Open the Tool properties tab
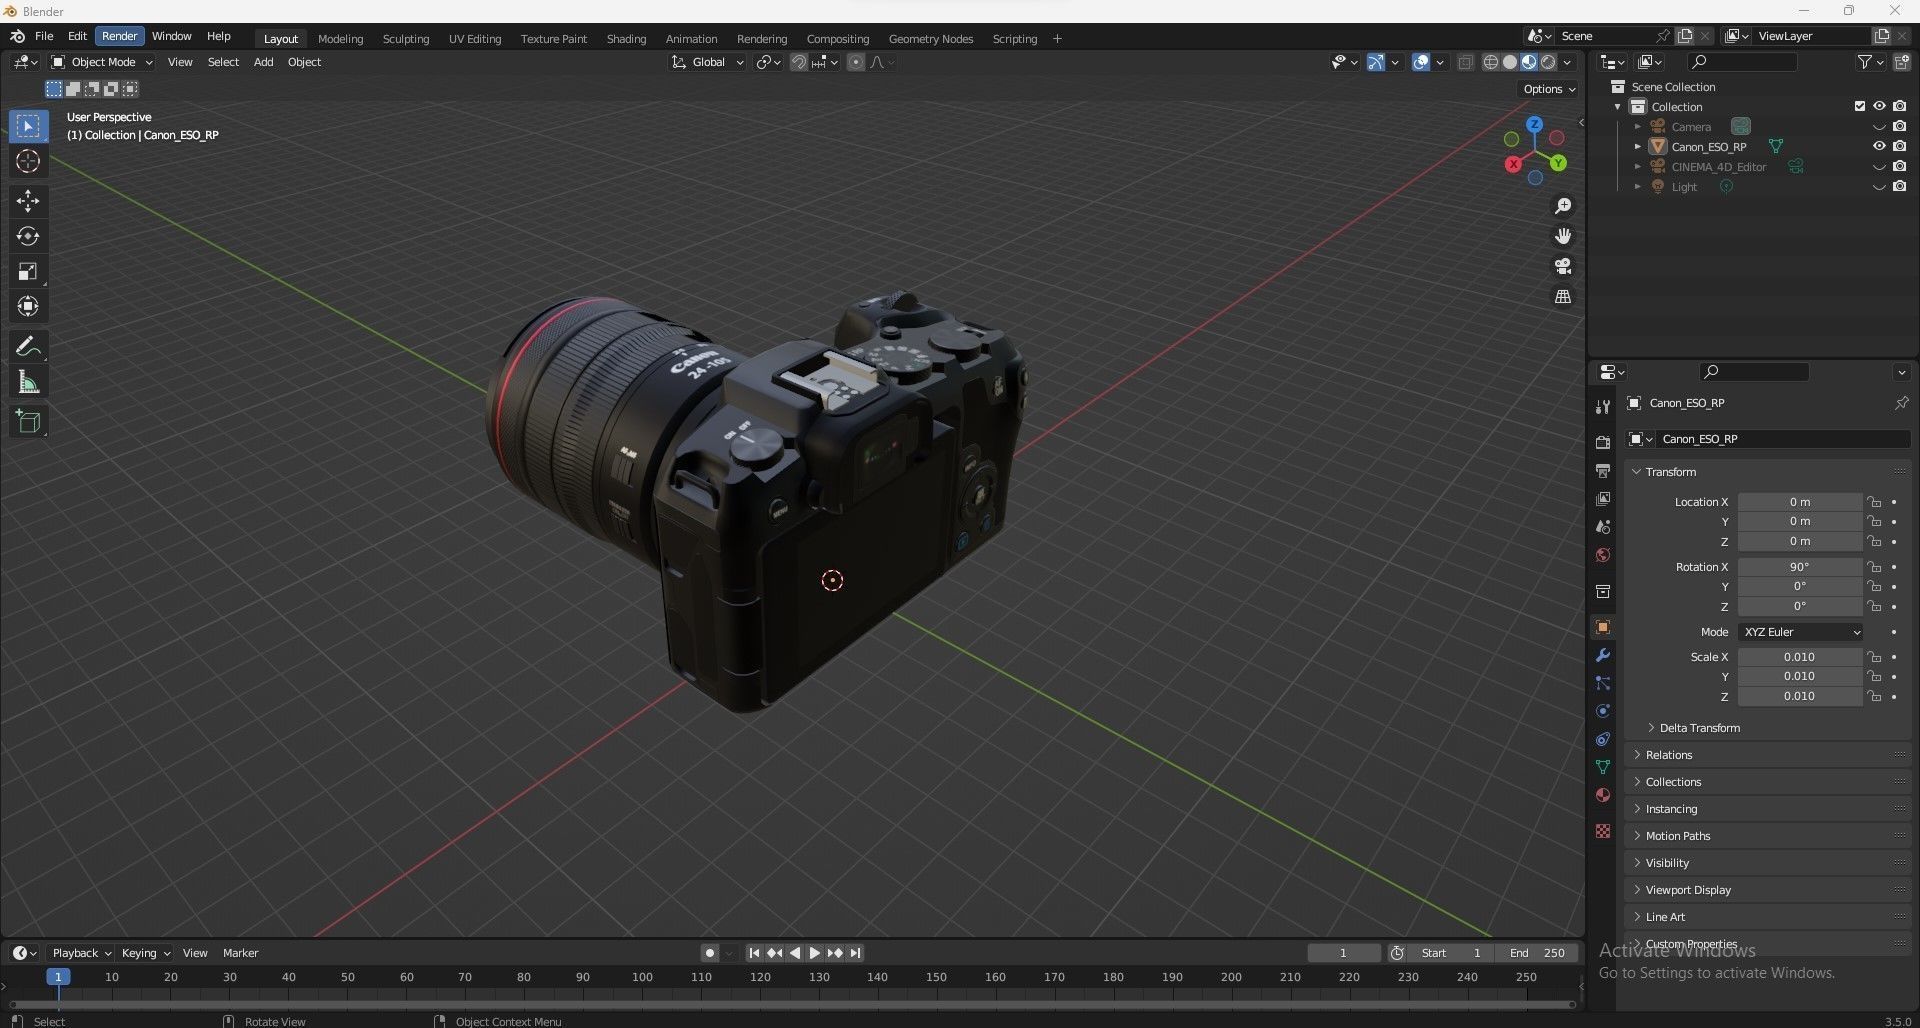The image size is (1920, 1028). point(1603,406)
